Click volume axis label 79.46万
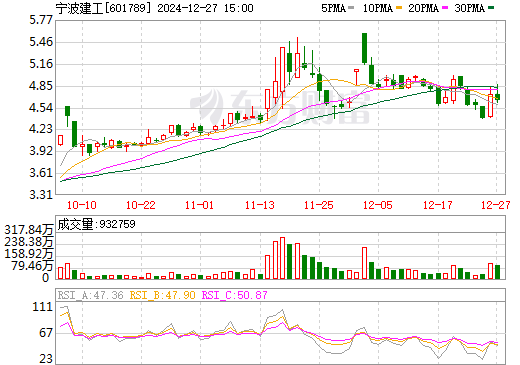Viewport: 520px width, 365px height. [x=32, y=266]
